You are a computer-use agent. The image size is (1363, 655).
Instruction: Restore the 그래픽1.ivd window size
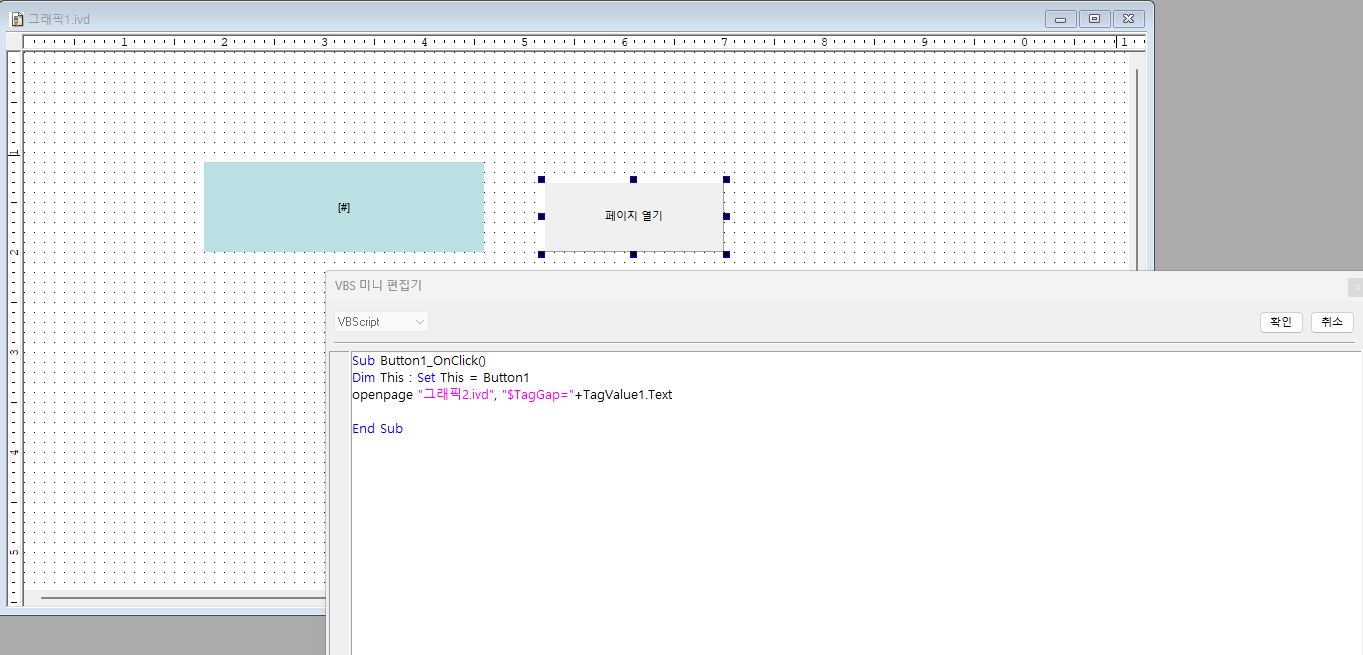(x=1094, y=19)
